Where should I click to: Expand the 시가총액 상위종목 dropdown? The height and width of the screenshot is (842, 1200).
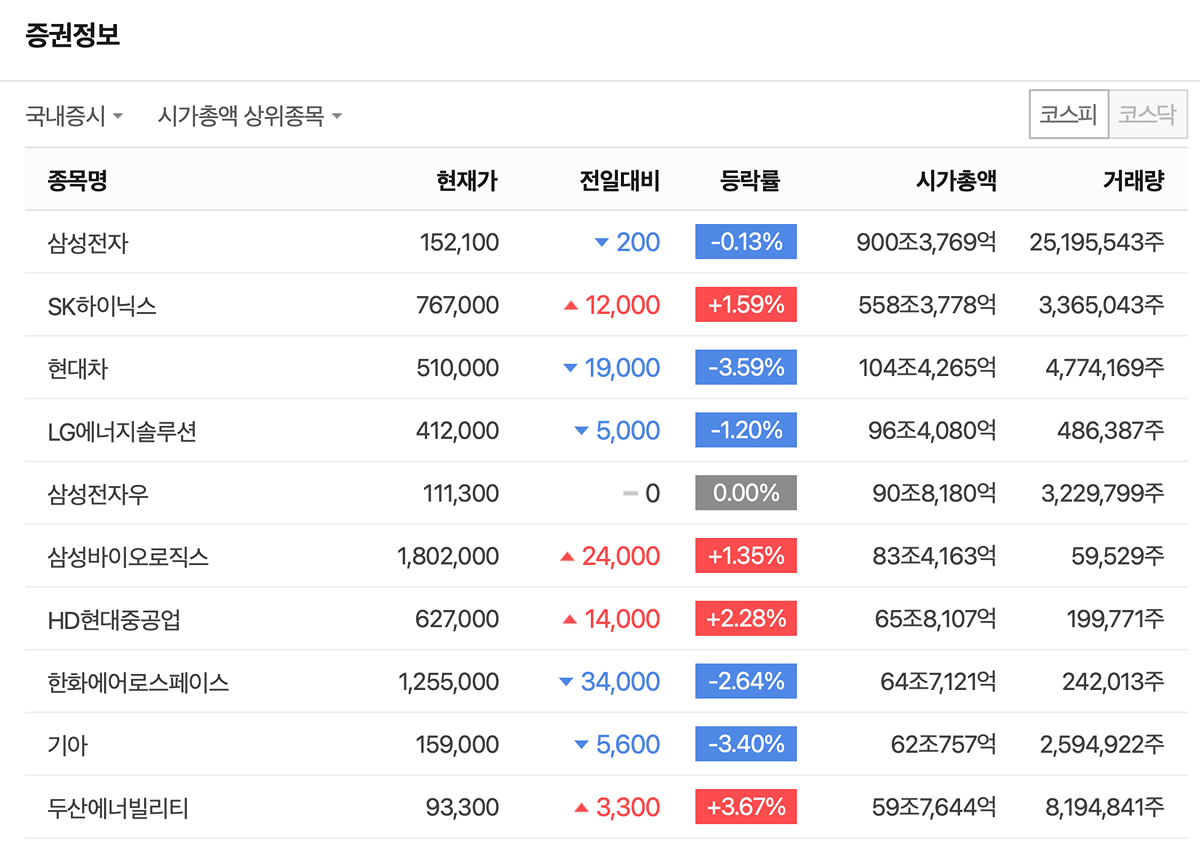tap(249, 116)
